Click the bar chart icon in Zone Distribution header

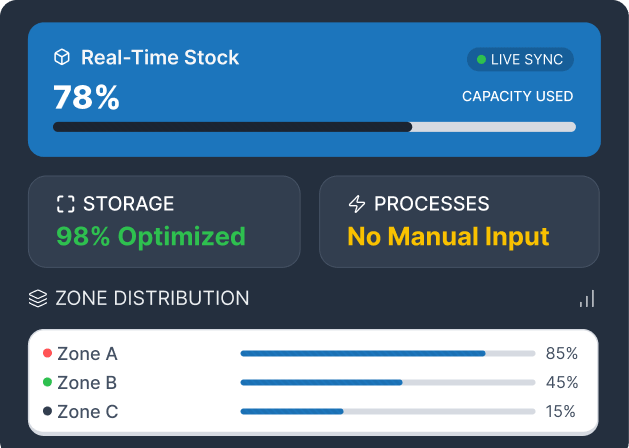(587, 299)
